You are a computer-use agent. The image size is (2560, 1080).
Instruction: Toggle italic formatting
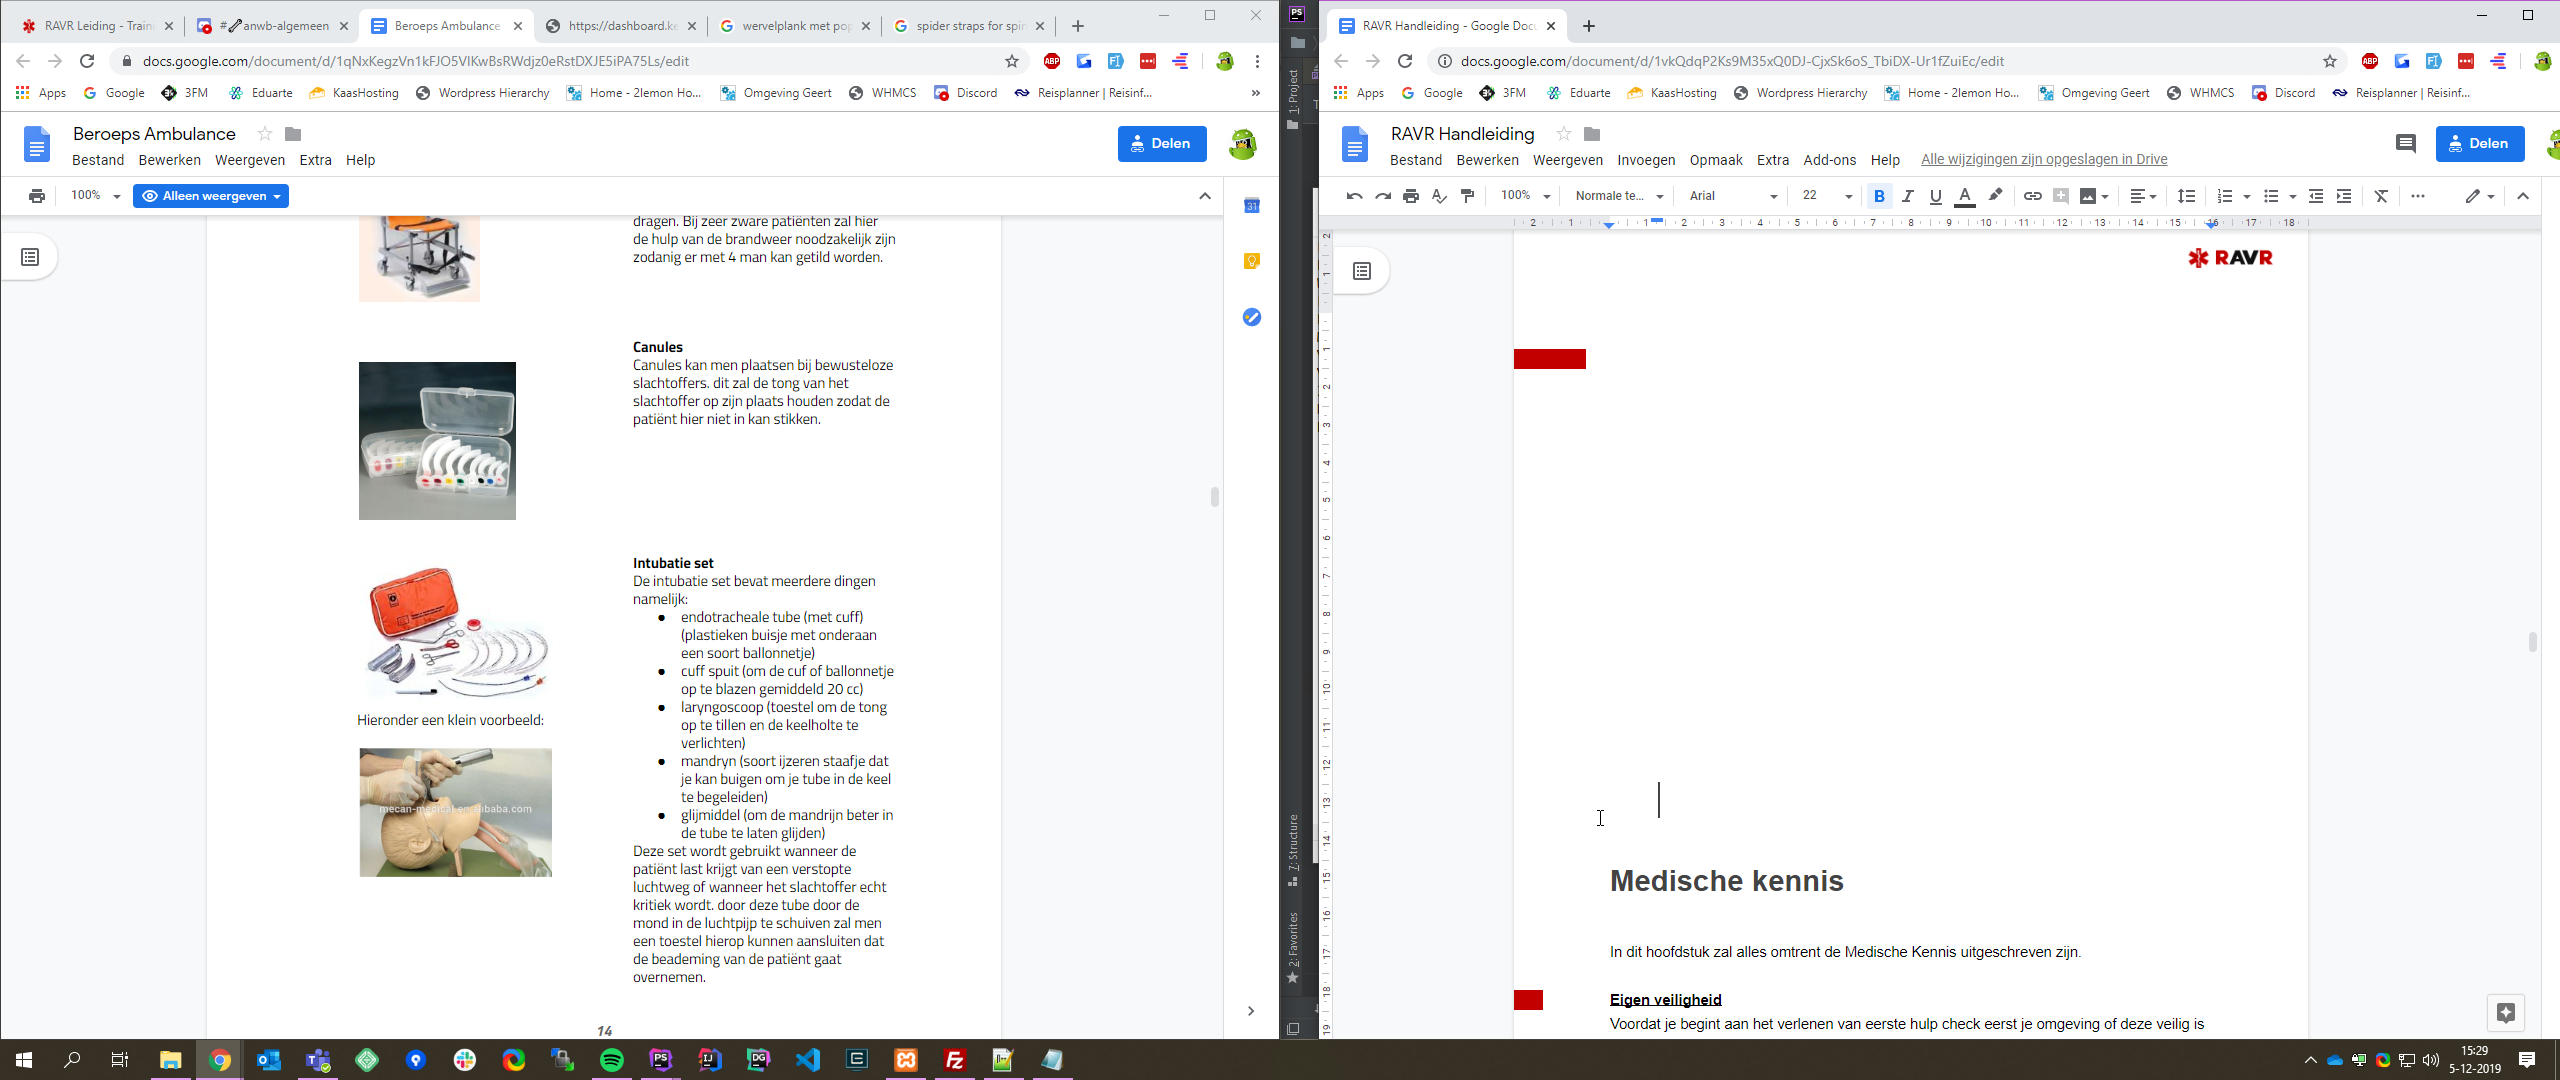point(1907,196)
